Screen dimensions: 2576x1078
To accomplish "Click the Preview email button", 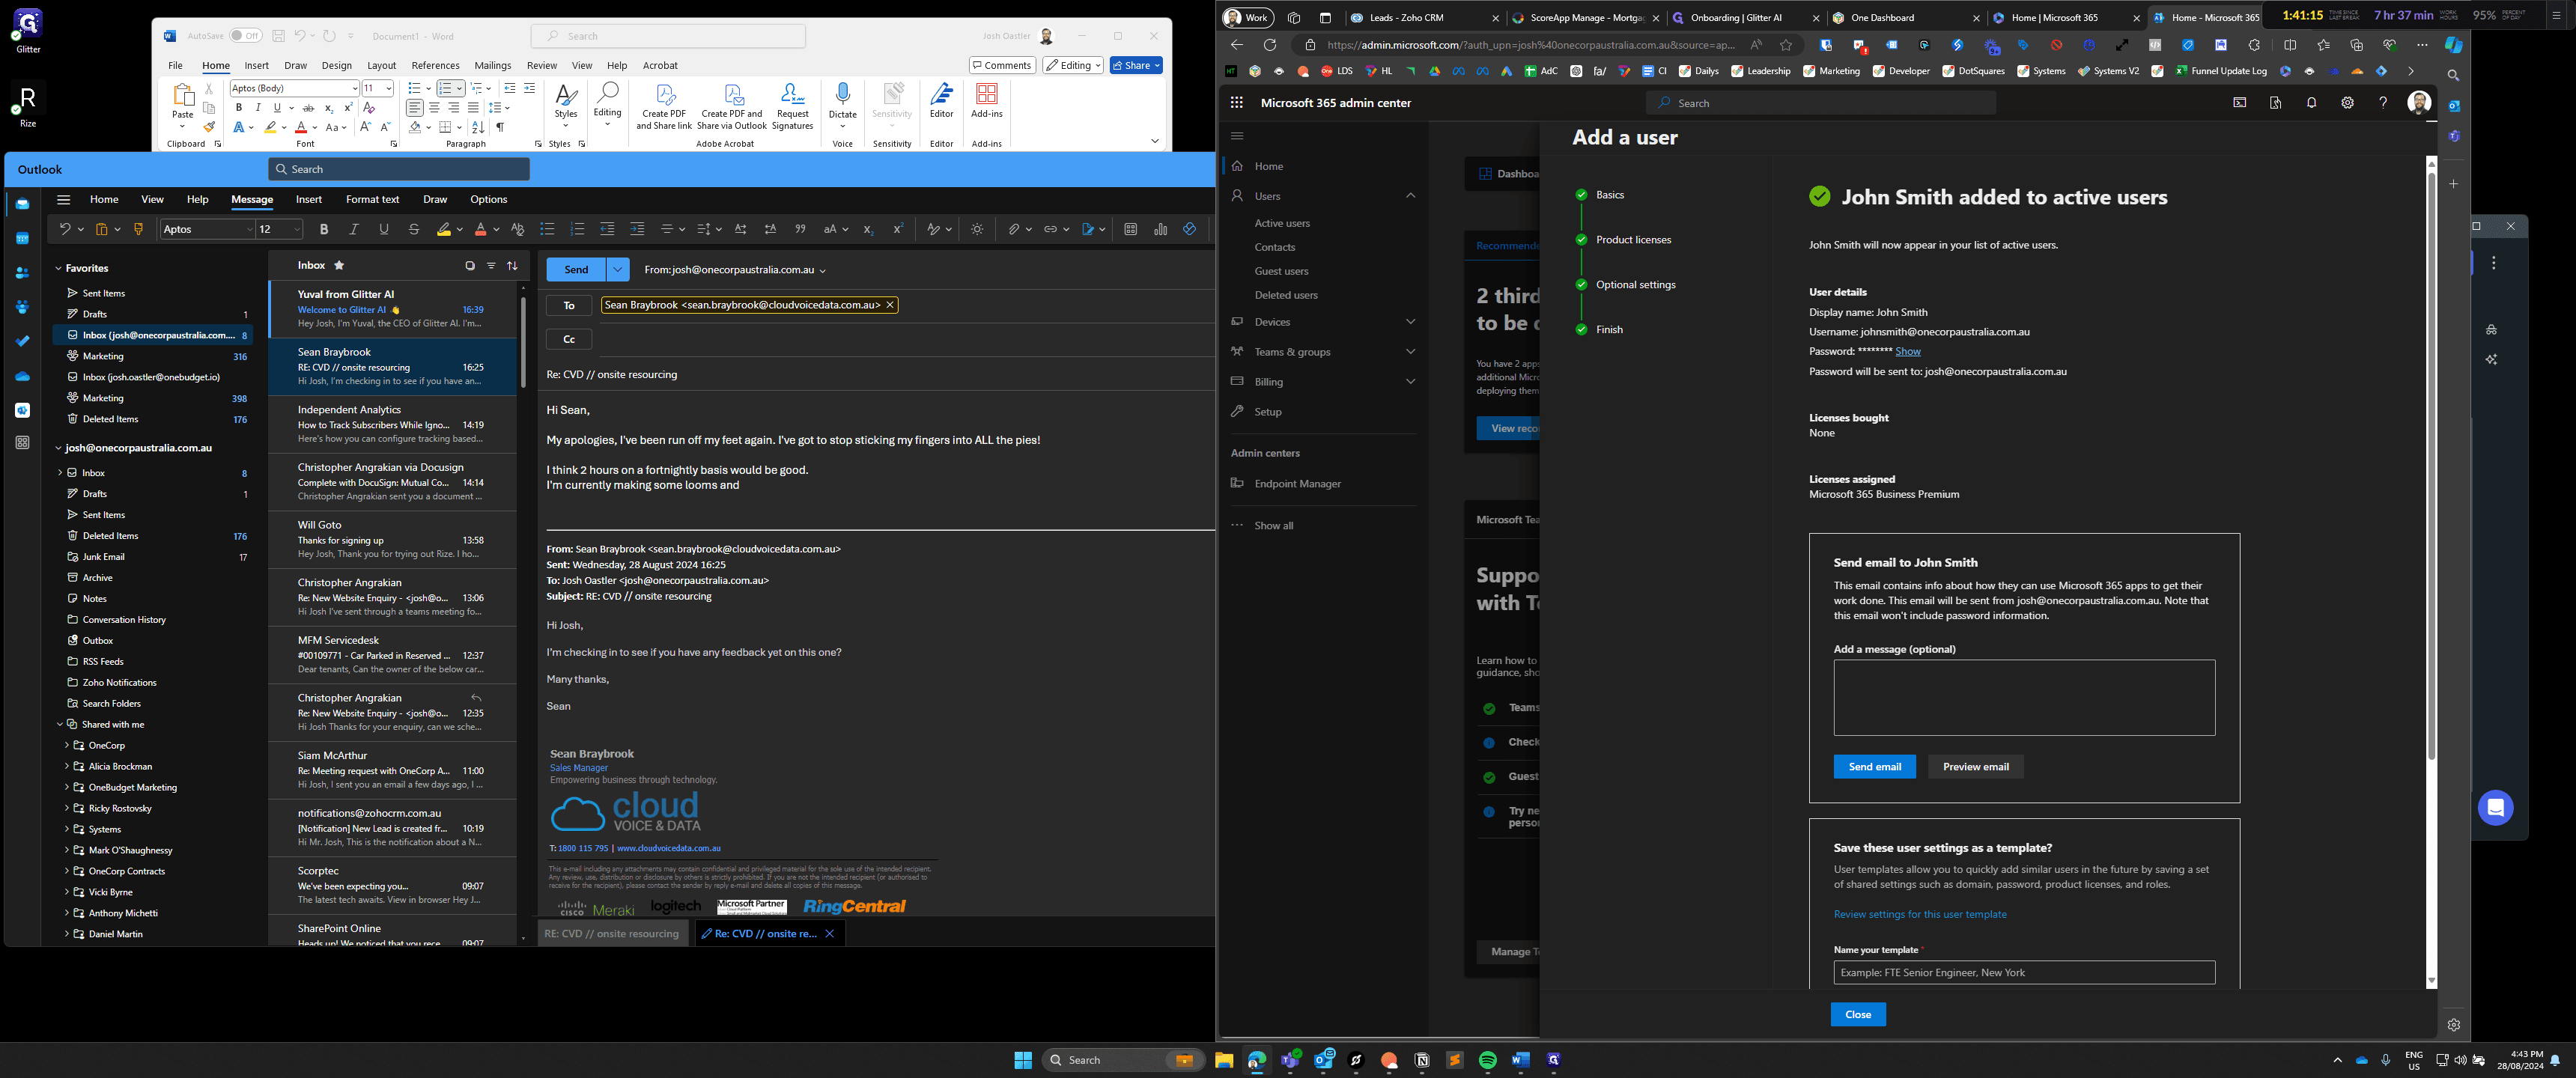I will [1975, 767].
